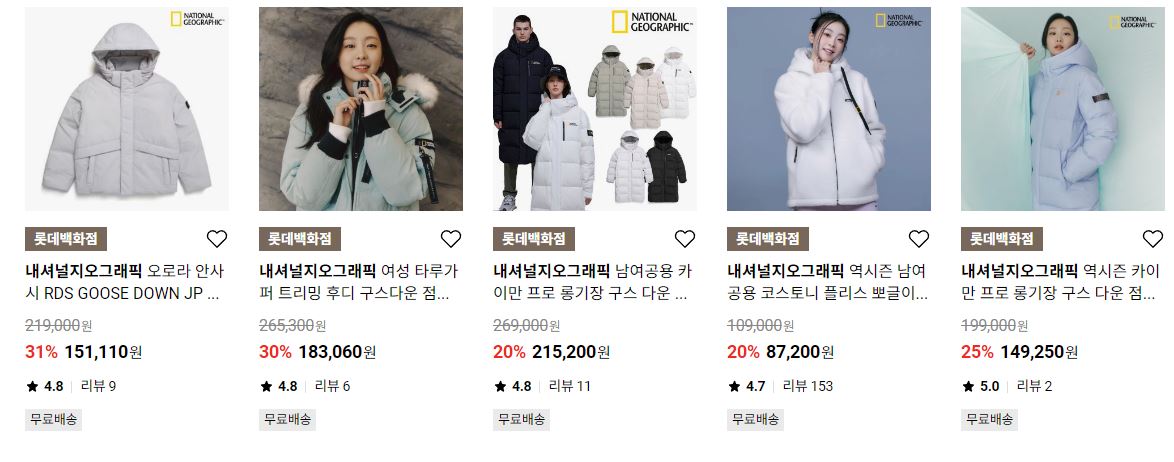This screenshot has width=1174, height=462.
Task: Favorite the 215,200원 long down coat
Action: click(x=685, y=239)
